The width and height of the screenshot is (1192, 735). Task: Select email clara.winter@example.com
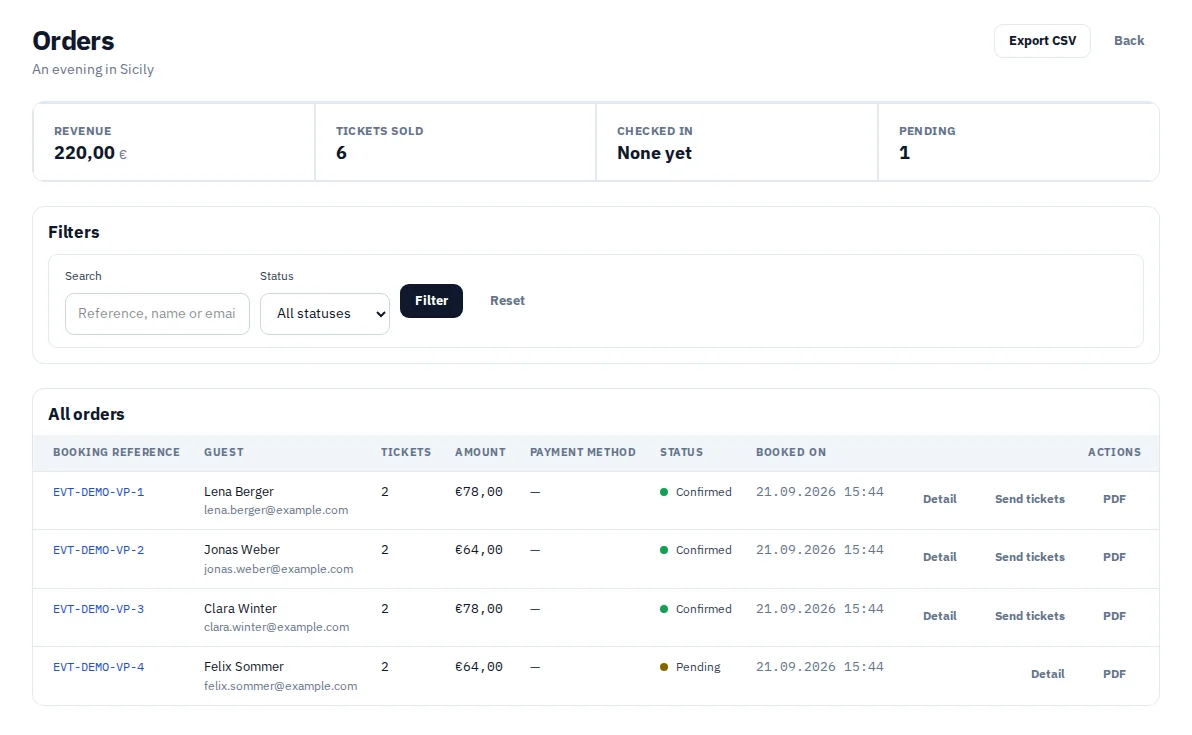277,627
